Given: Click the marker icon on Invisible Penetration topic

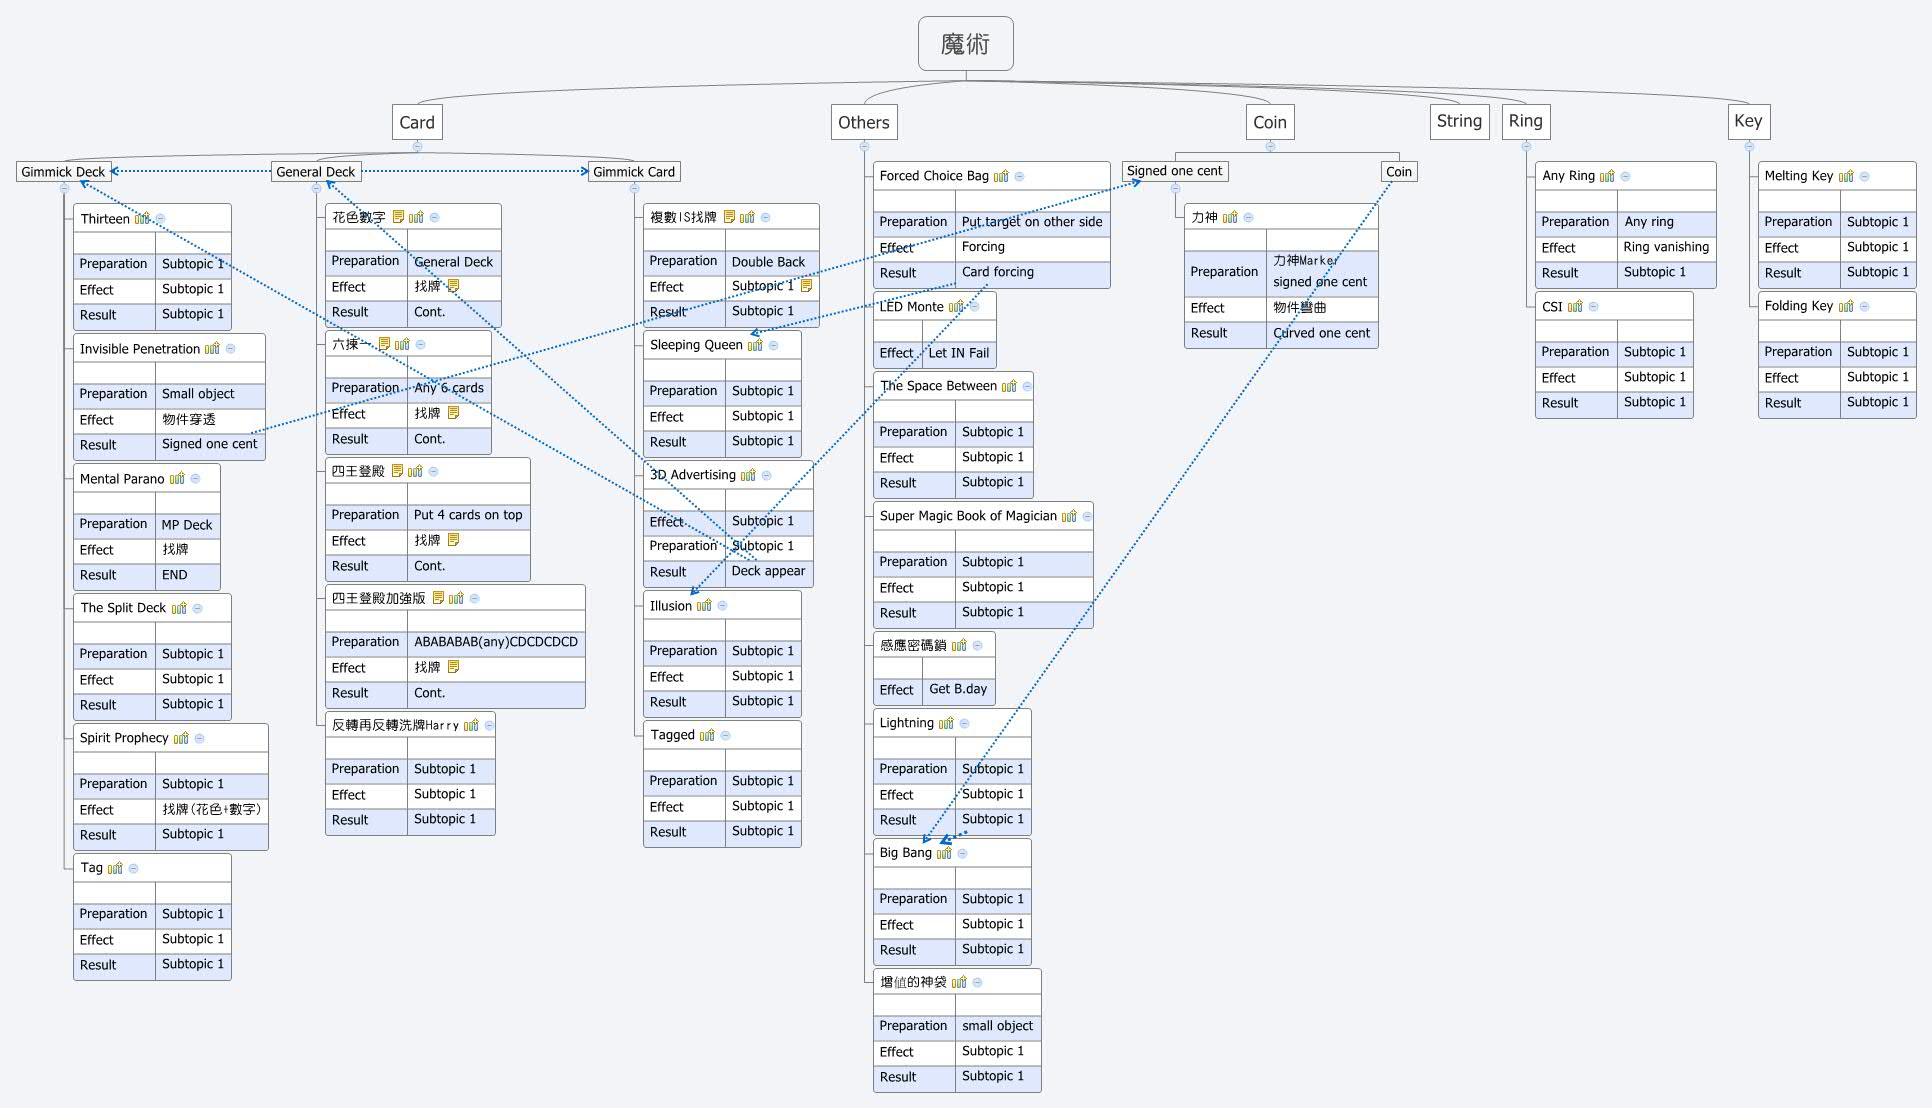Looking at the screenshot, I should pyautogui.click(x=212, y=350).
